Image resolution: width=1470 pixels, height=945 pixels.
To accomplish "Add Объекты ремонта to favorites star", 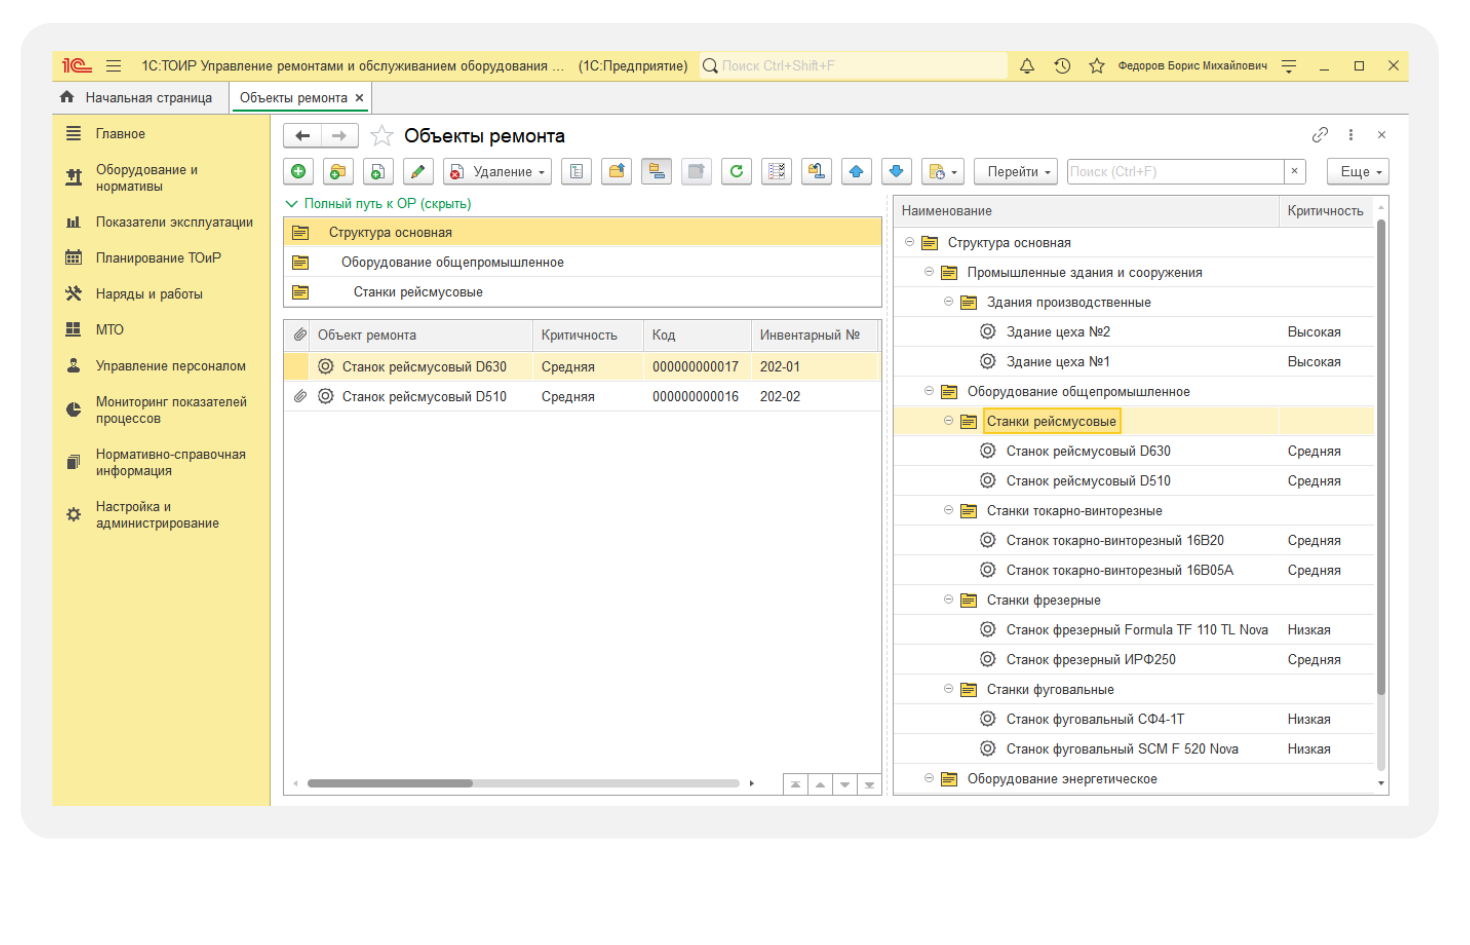I will [382, 136].
